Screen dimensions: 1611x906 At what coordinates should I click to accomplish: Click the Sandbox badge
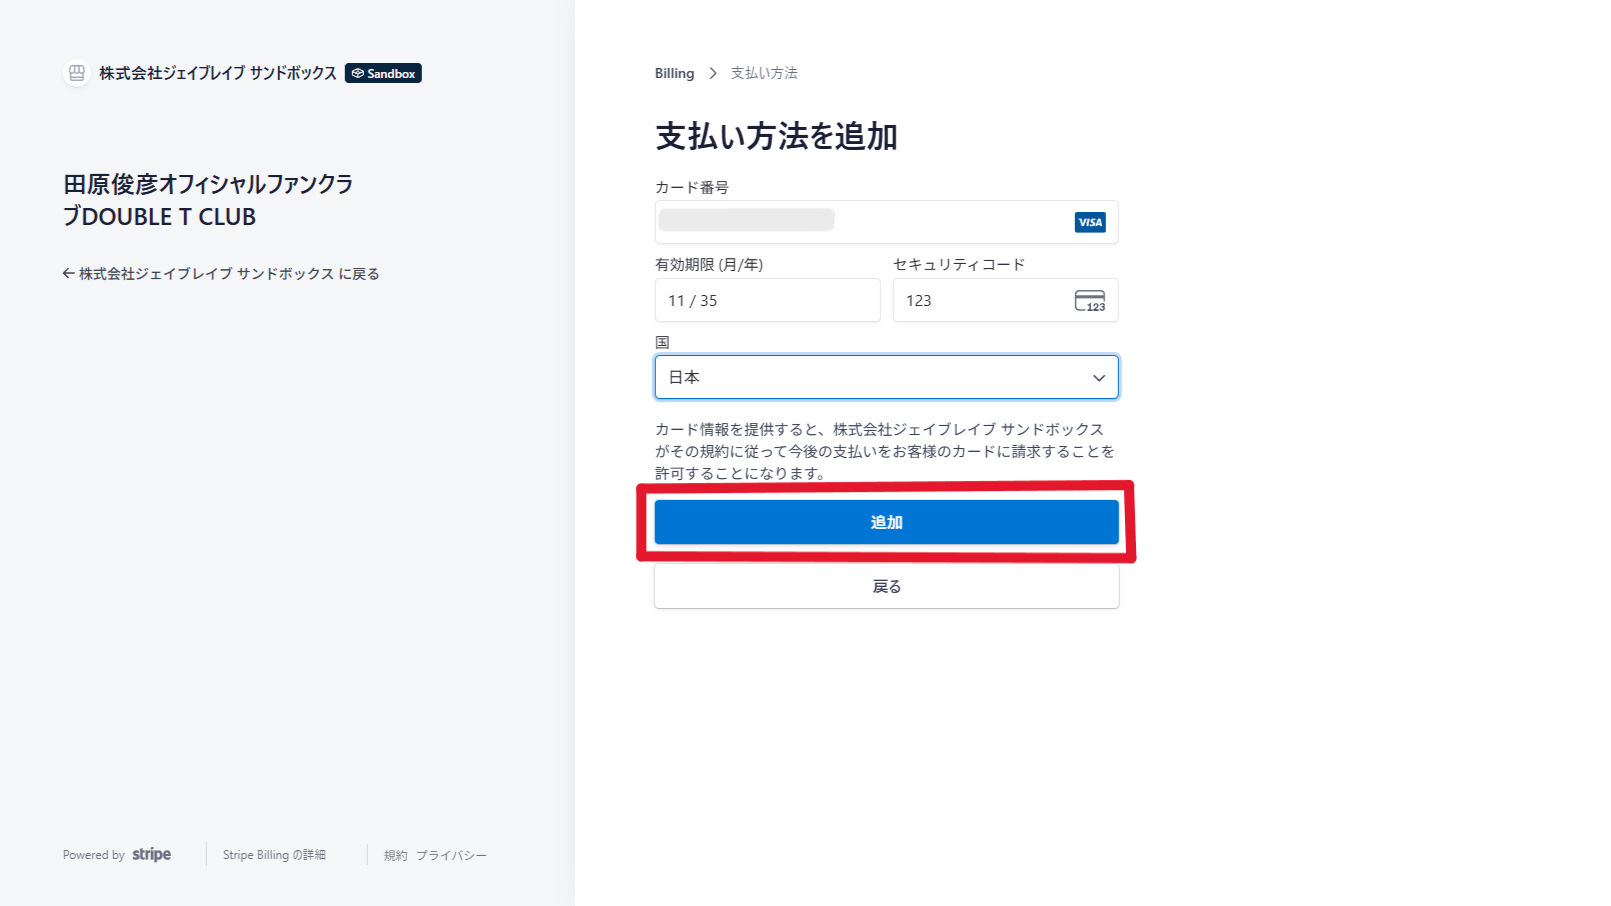tap(383, 73)
